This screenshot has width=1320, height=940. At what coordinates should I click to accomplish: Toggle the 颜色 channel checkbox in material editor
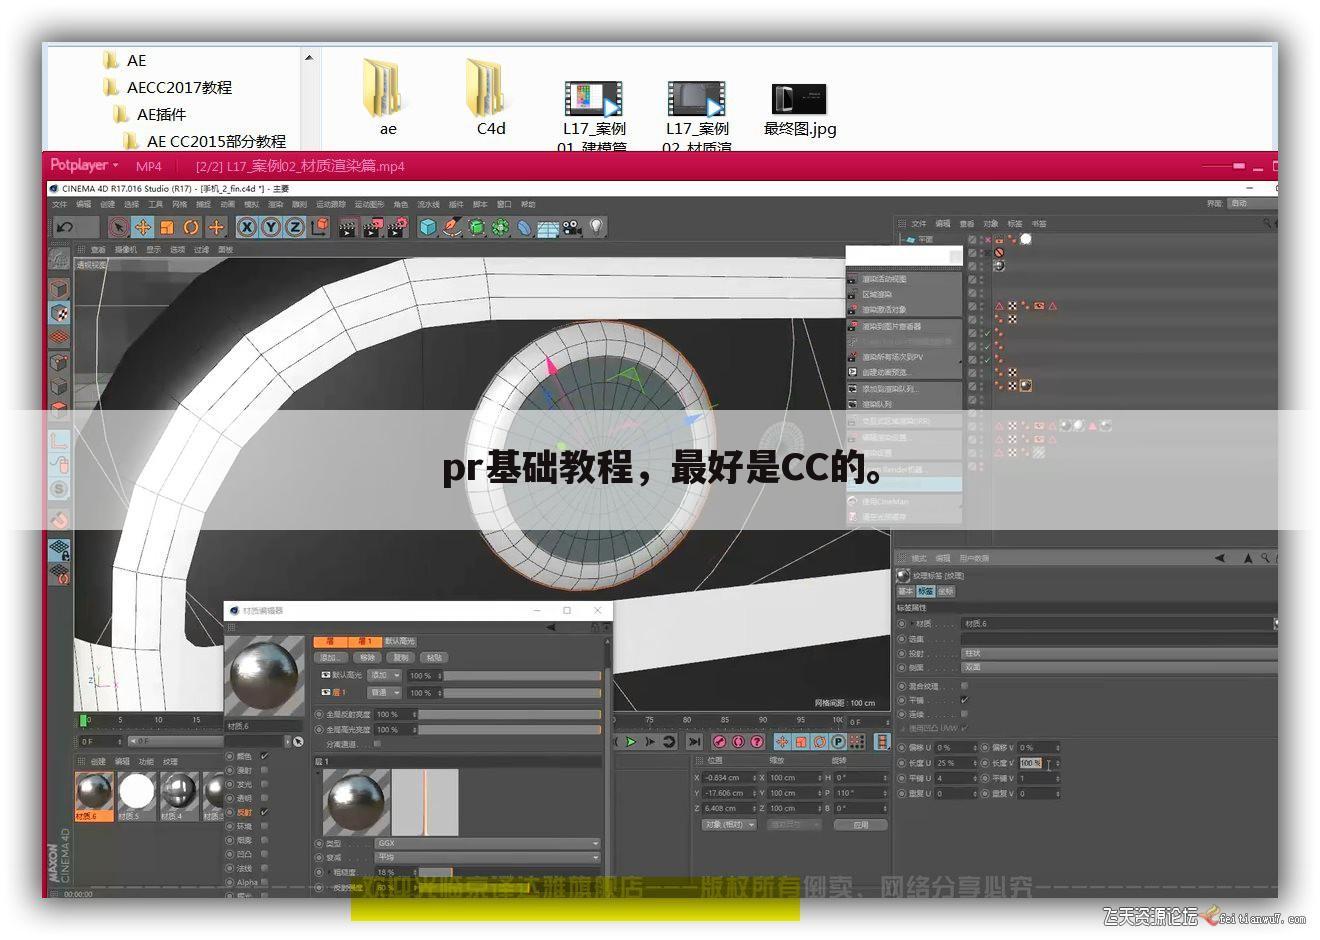tap(264, 756)
